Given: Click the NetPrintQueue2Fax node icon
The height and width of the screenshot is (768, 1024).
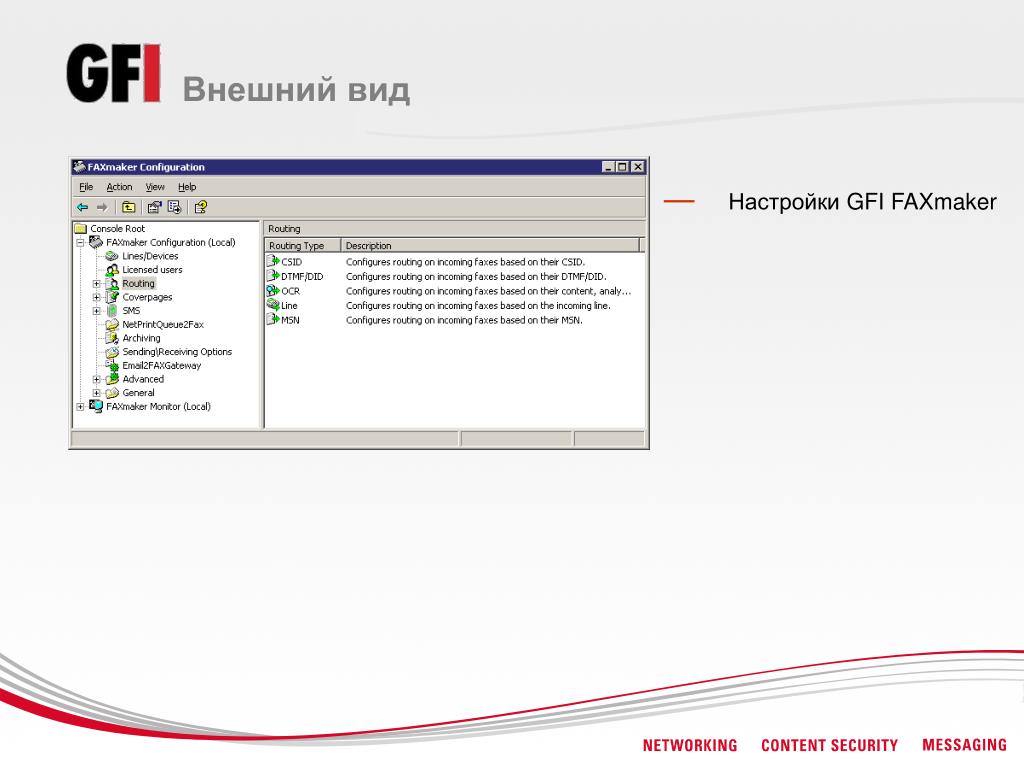Looking at the screenshot, I should 112,325.
